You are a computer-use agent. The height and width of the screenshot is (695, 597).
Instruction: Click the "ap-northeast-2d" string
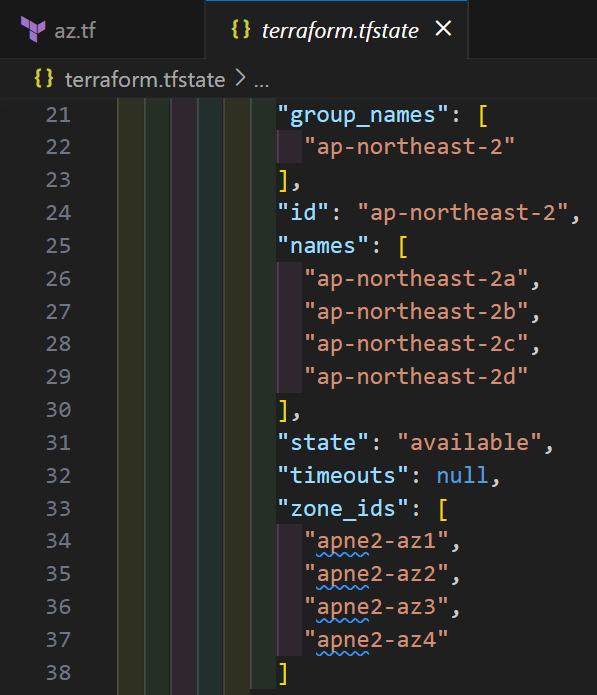(416, 377)
